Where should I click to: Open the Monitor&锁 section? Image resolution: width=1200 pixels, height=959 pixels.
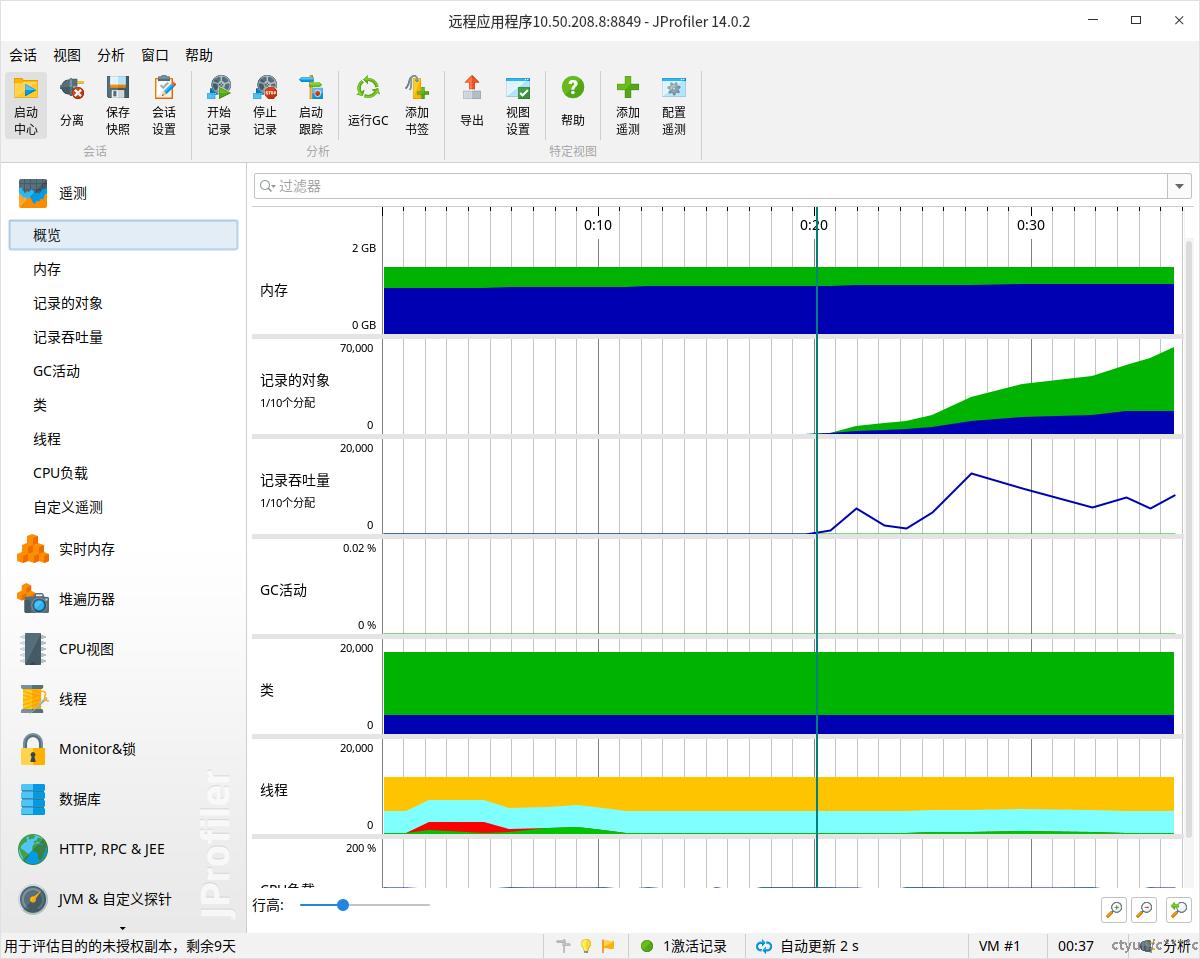(x=123, y=749)
